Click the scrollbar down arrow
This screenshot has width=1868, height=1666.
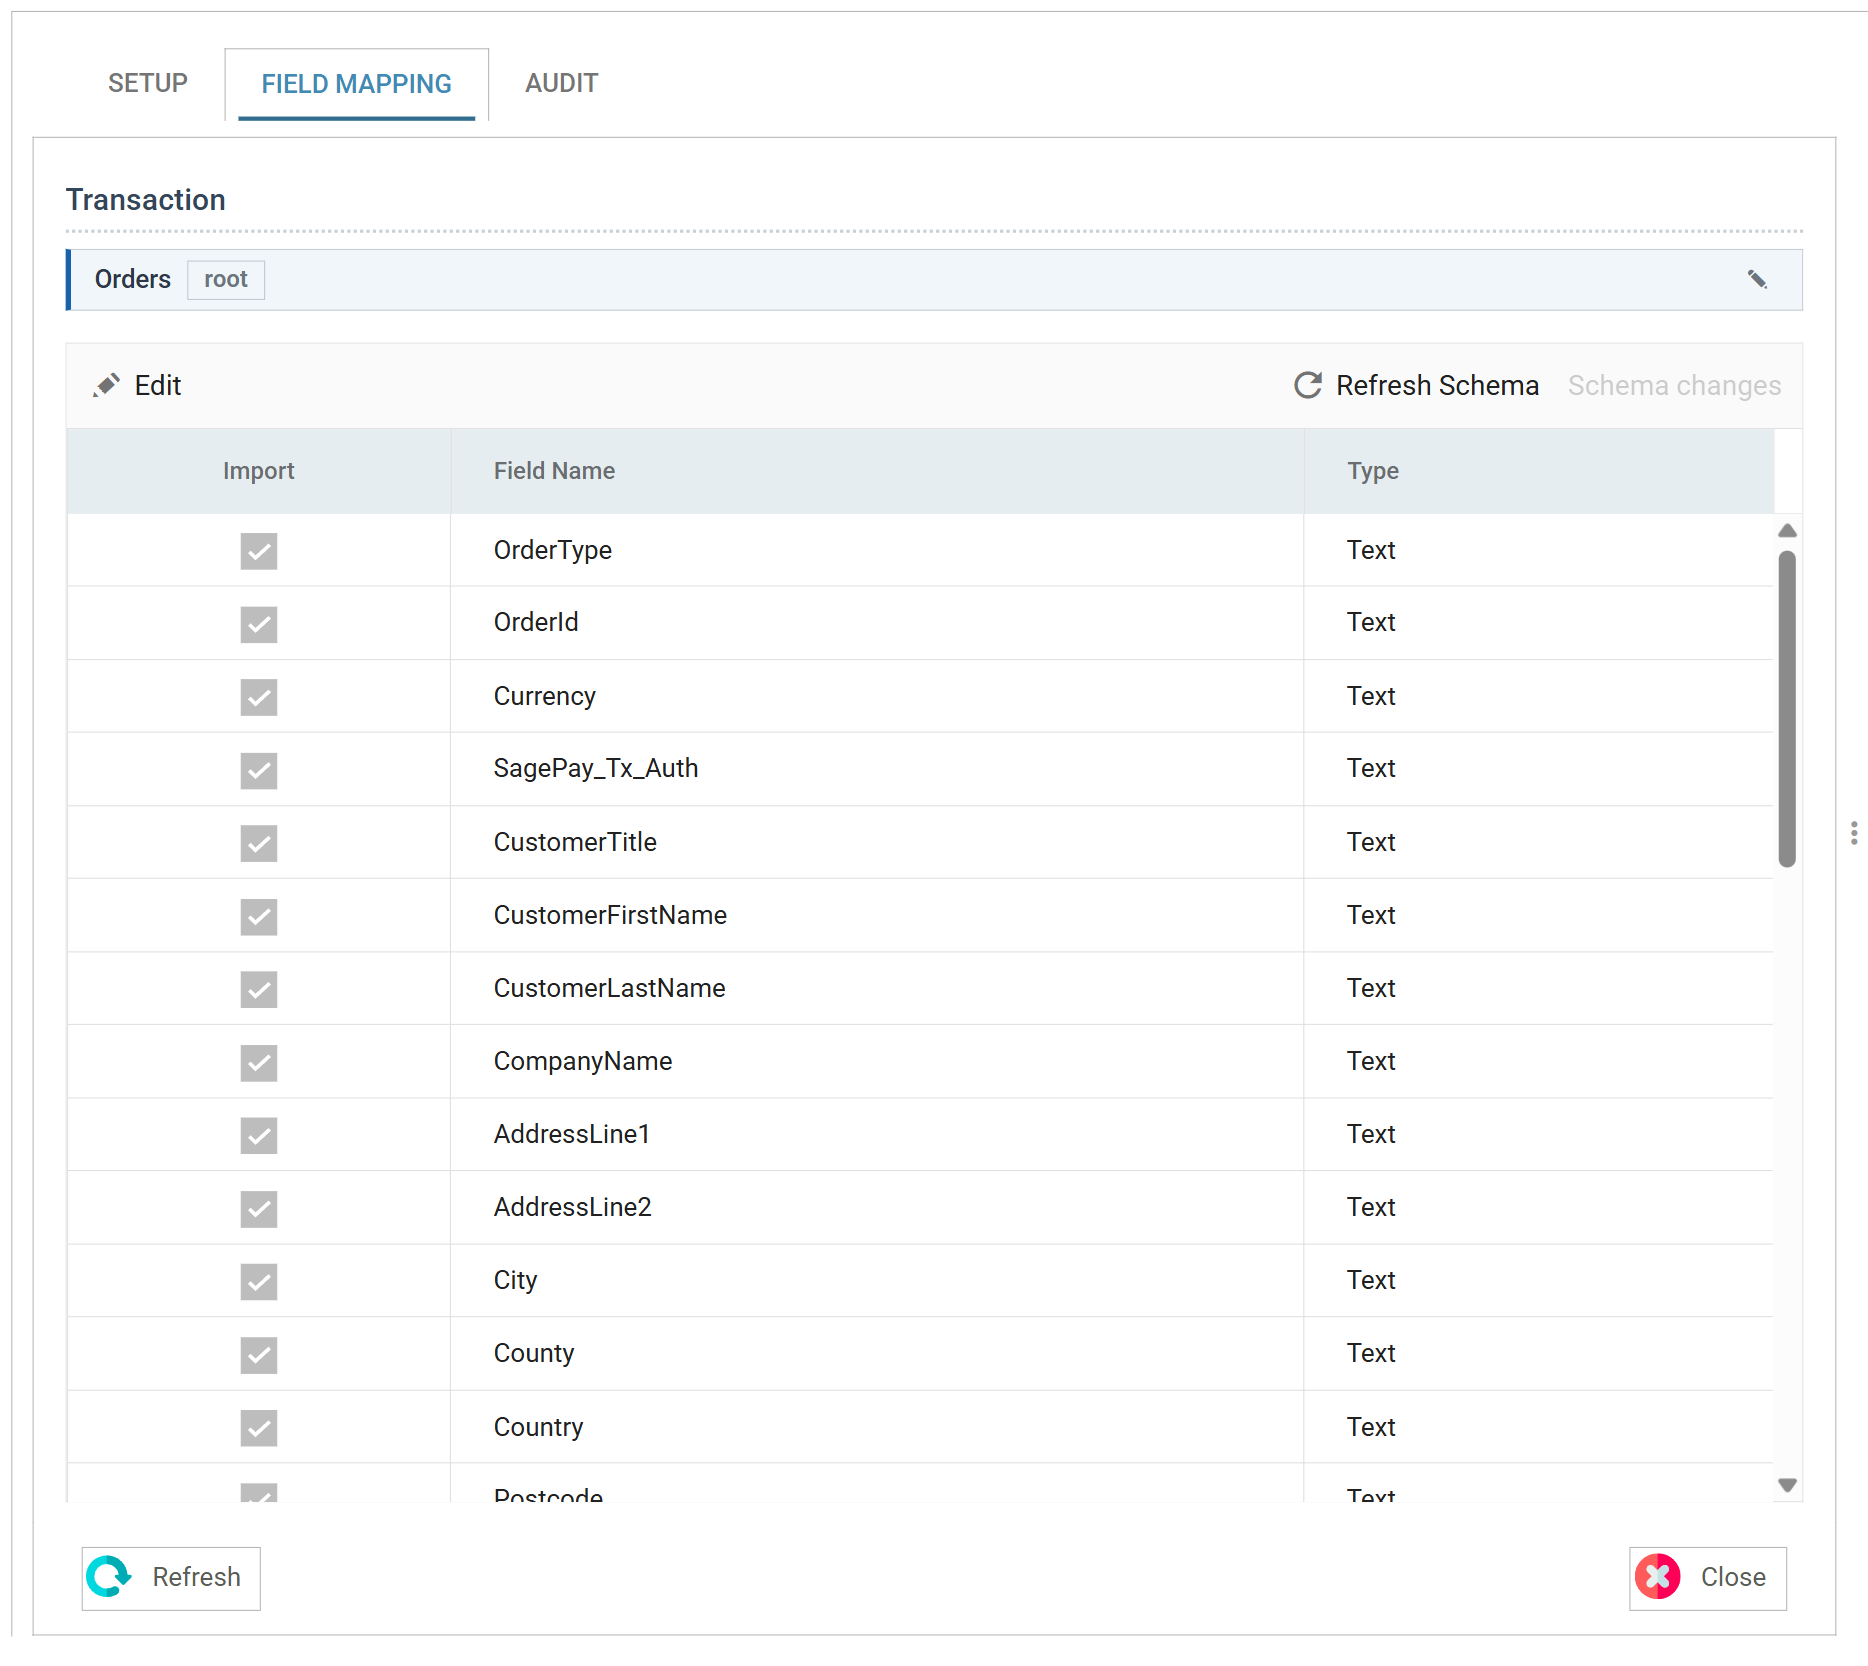point(1788,1485)
